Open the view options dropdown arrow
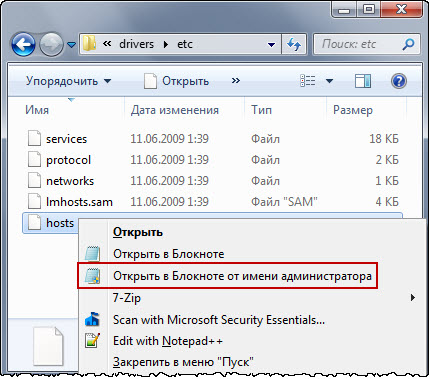 (329, 81)
